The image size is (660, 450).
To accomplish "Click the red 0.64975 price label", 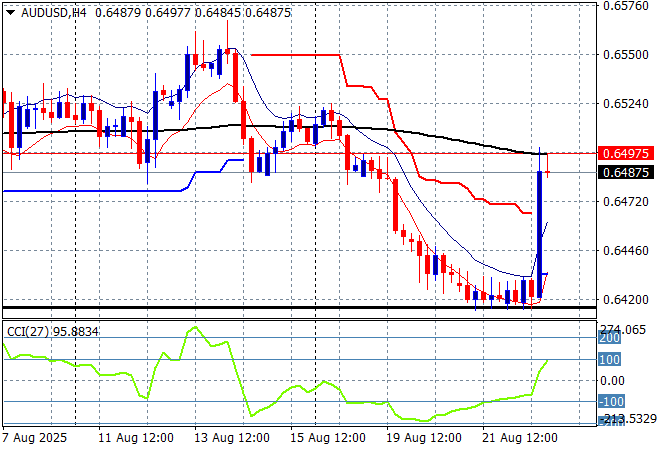I will pos(626,153).
